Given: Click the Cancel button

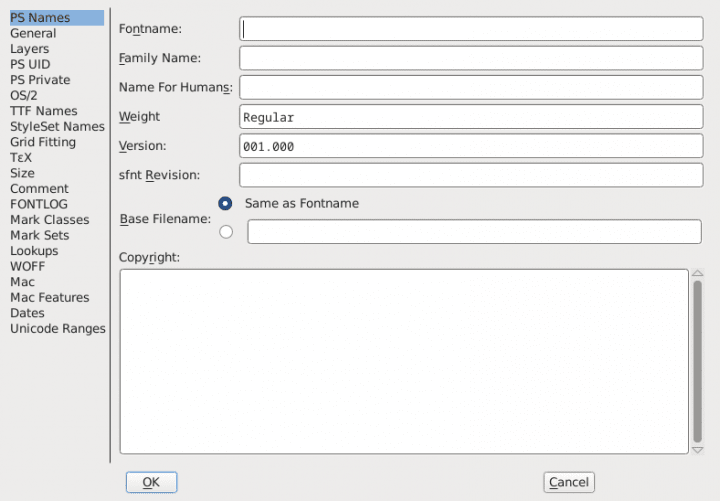Looking at the screenshot, I should (568, 482).
